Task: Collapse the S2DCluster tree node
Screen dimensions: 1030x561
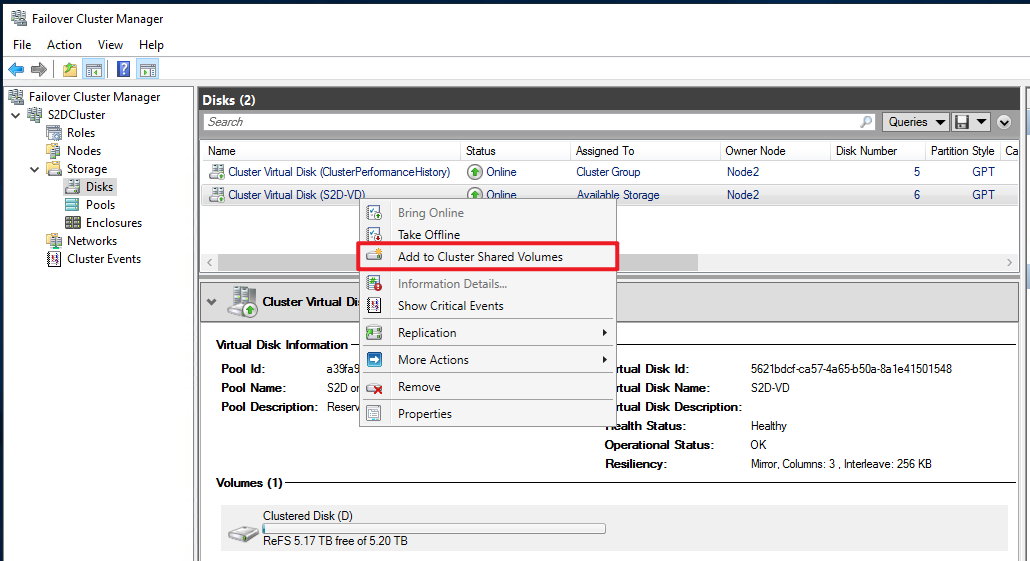Action: click(16, 115)
